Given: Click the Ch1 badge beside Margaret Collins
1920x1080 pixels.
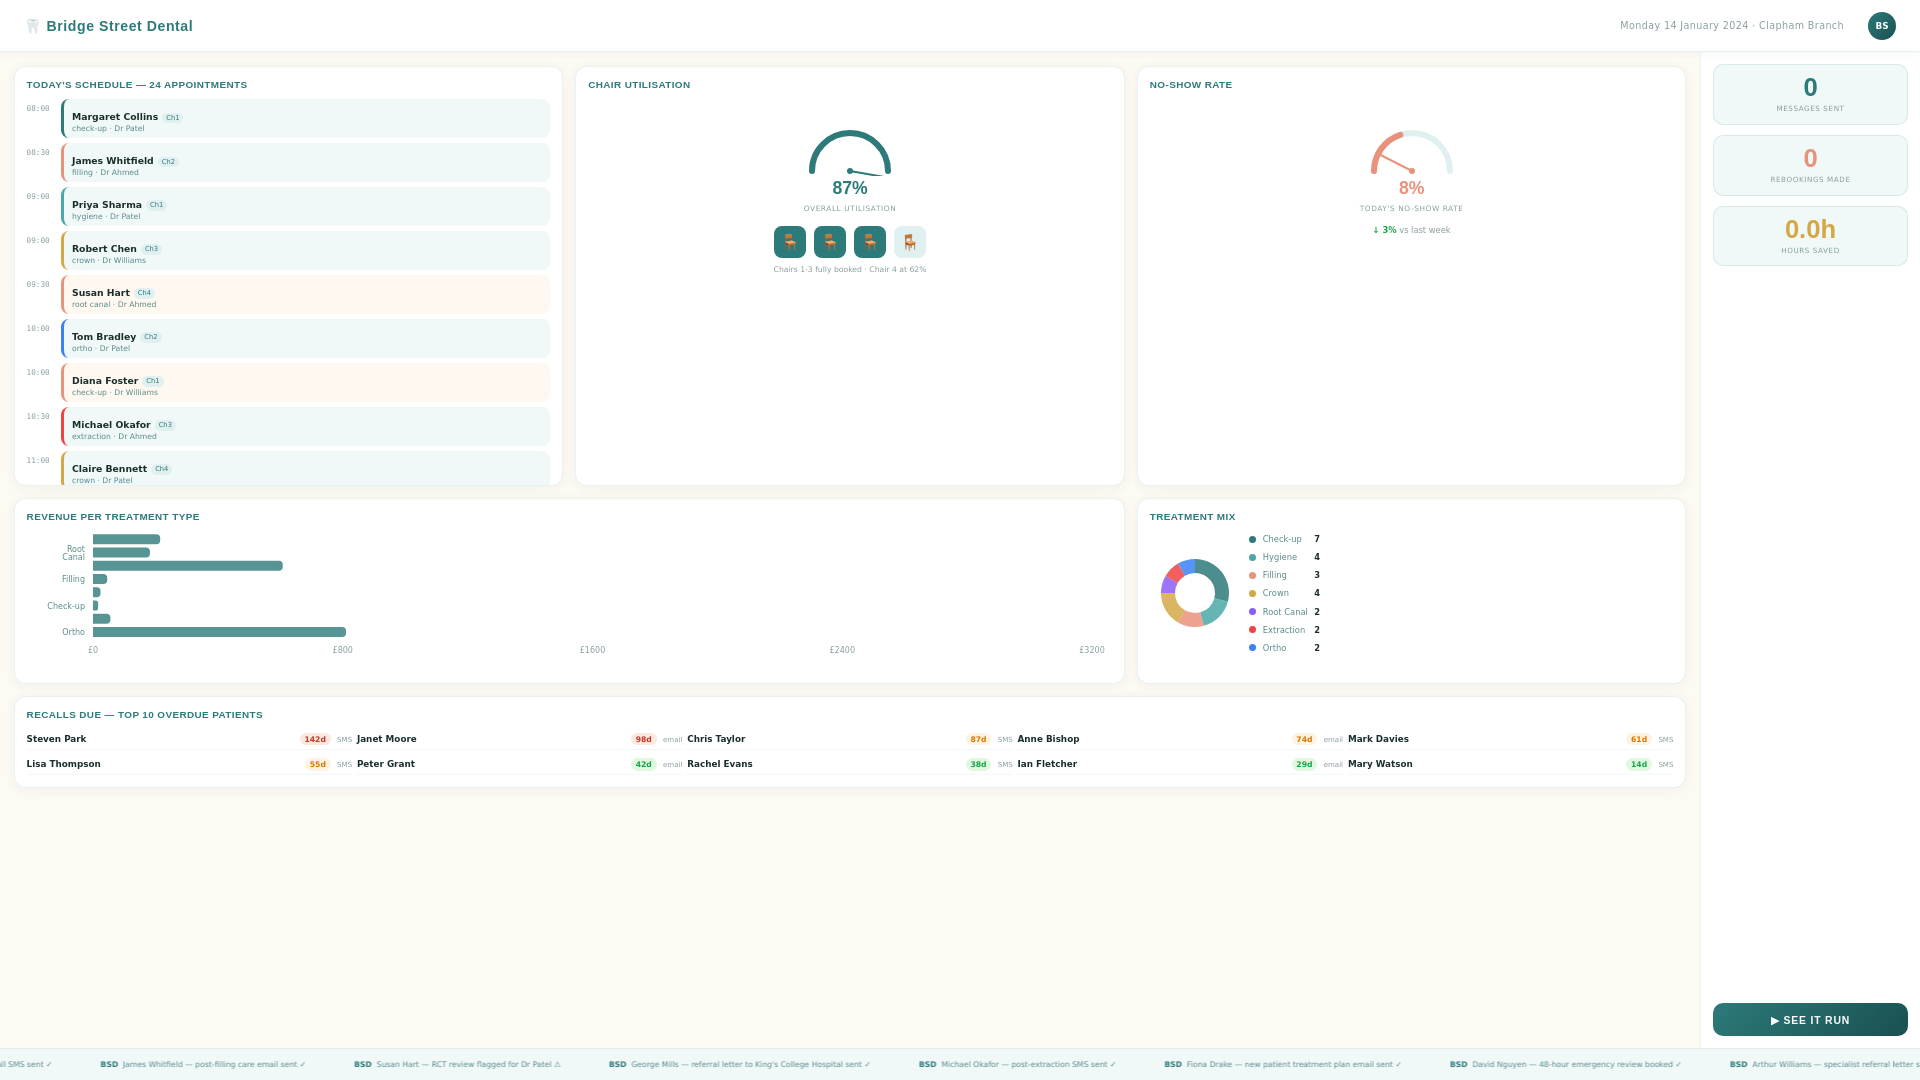Looking at the screenshot, I should click(173, 118).
